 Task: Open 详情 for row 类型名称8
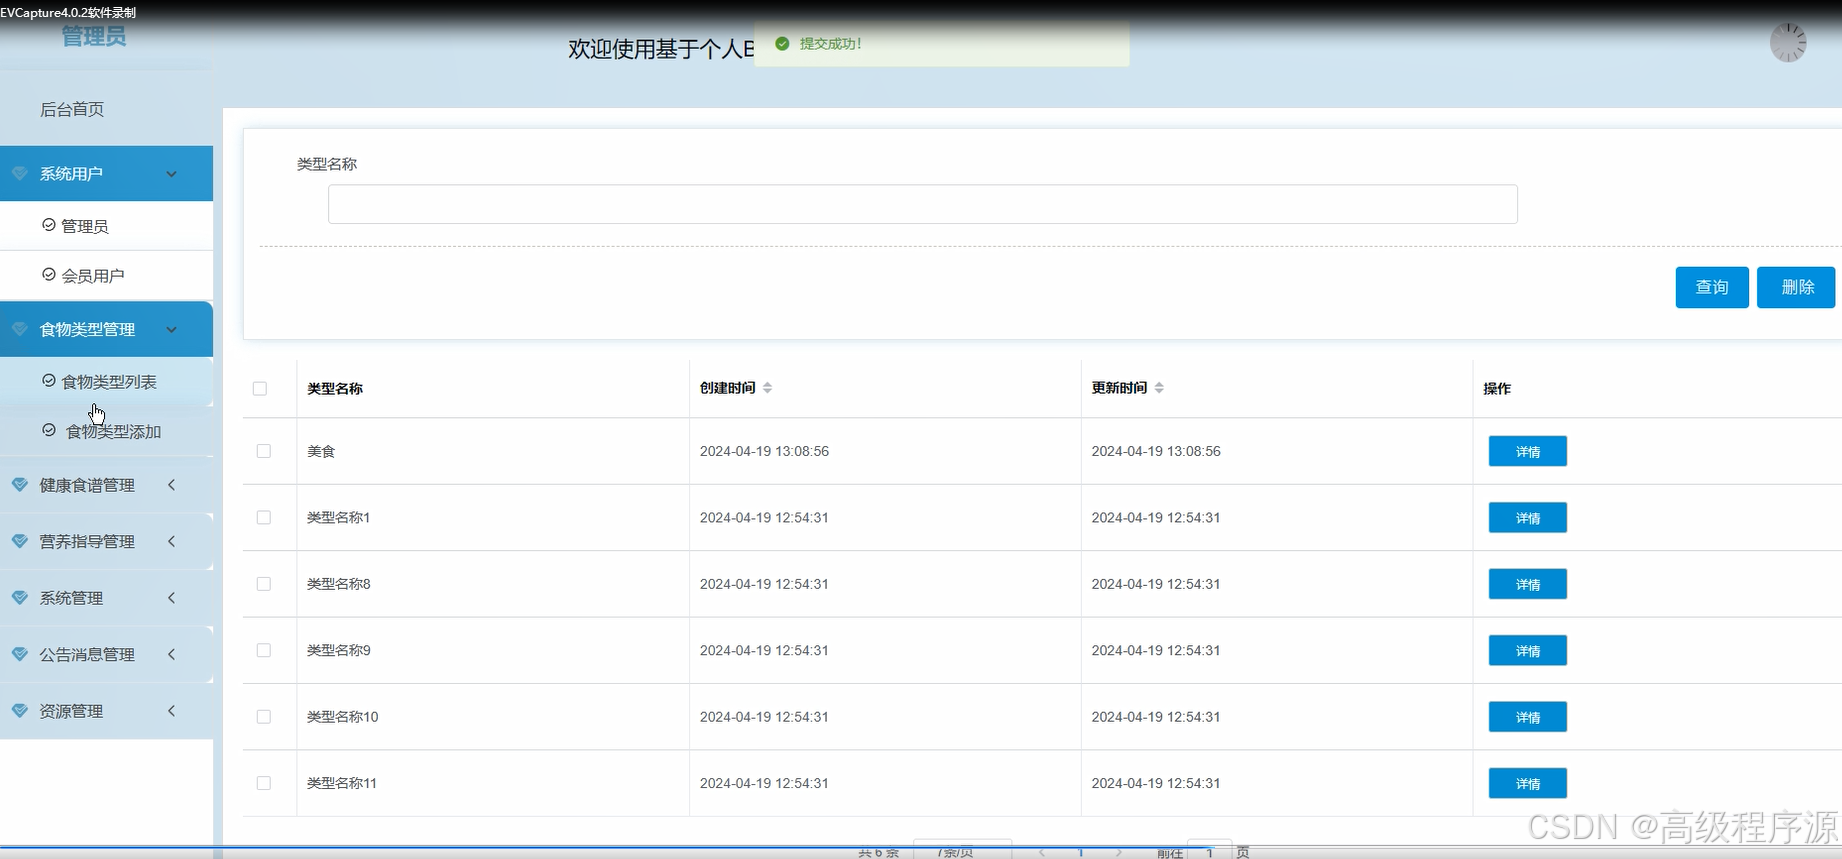[x=1528, y=584]
